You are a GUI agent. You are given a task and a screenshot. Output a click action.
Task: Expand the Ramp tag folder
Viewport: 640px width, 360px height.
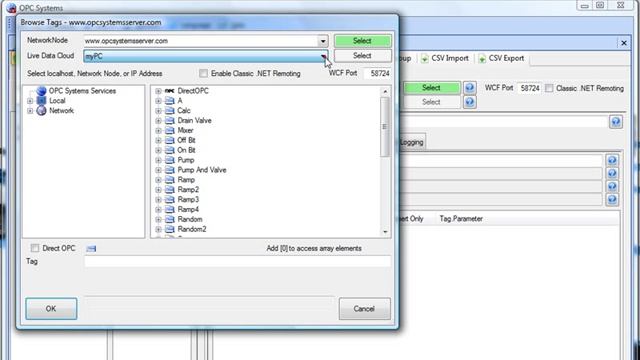(158, 180)
